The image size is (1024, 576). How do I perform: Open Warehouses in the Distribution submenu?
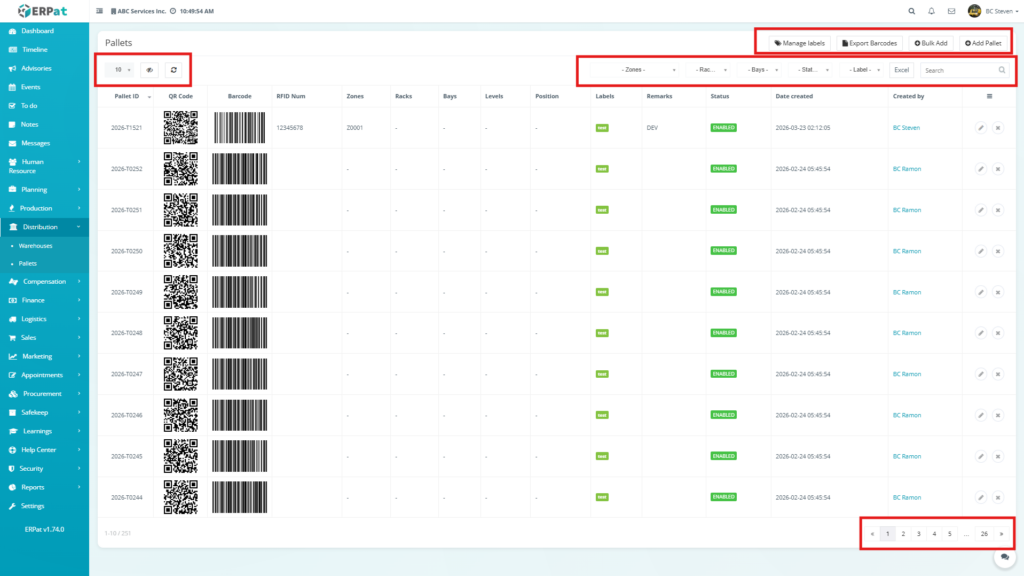[36, 245]
